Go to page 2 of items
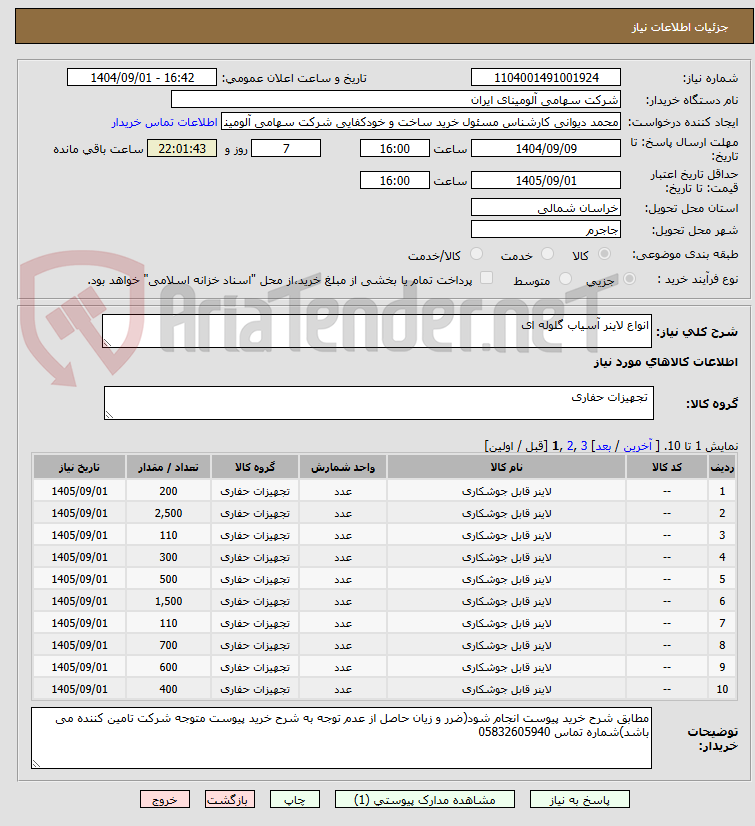 (x=570, y=446)
